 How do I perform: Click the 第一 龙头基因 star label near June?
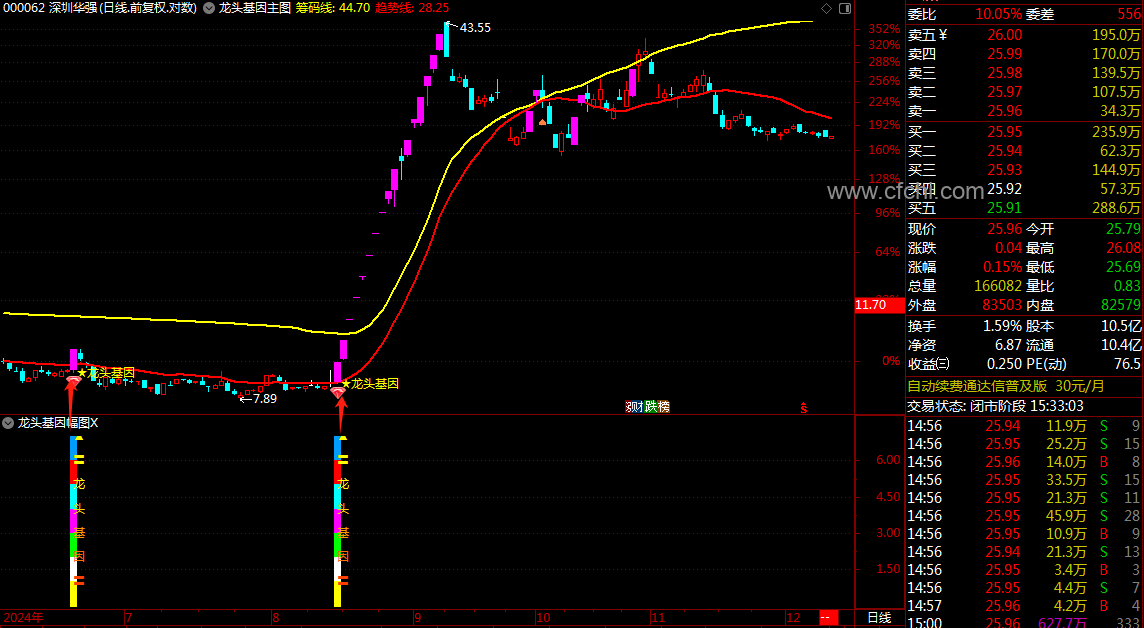click(107, 373)
